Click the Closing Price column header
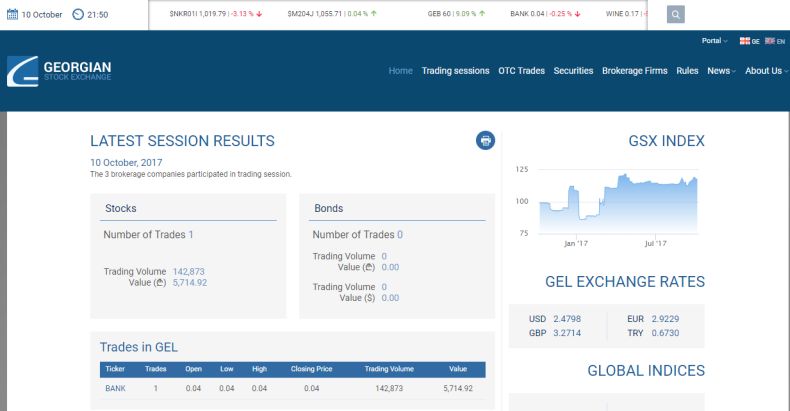The width and height of the screenshot is (790, 411). point(311,369)
